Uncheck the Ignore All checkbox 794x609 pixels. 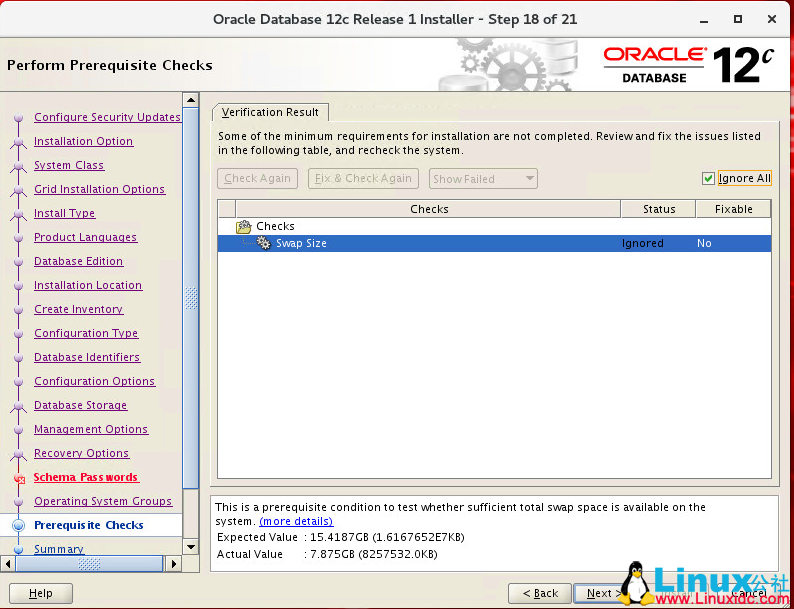(x=708, y=178)
